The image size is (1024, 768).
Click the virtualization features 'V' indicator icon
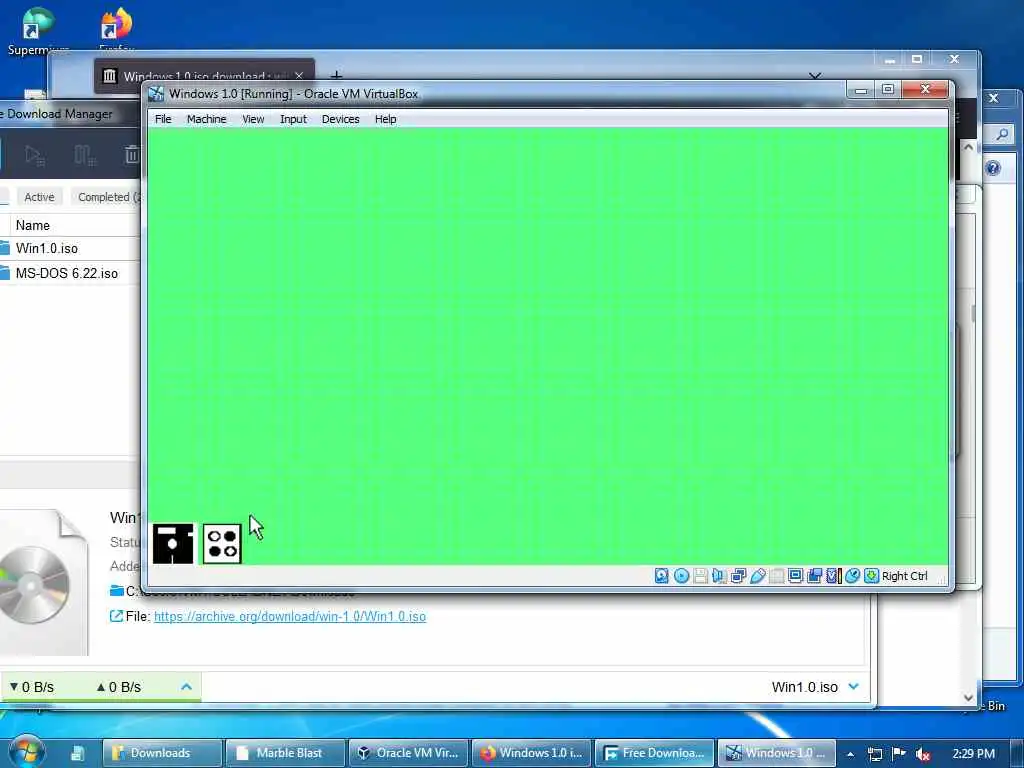pos(833,575)
